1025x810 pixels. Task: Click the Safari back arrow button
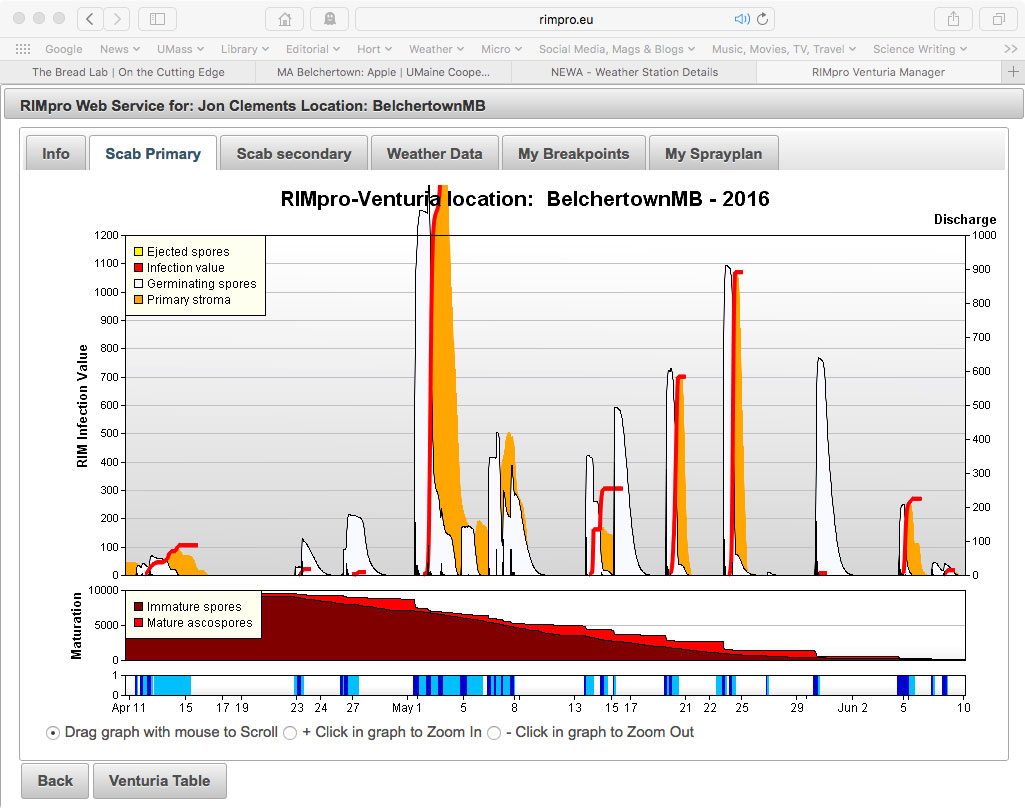click(x=90, y=19)
